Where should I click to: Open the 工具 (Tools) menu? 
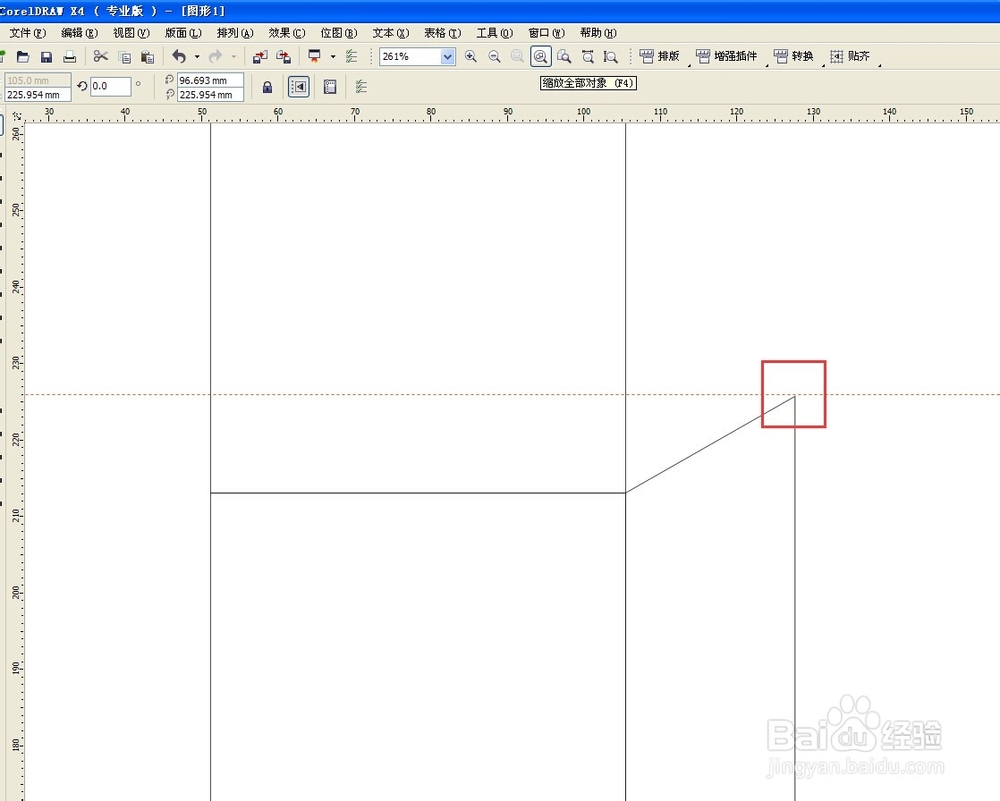click(494, 33)
